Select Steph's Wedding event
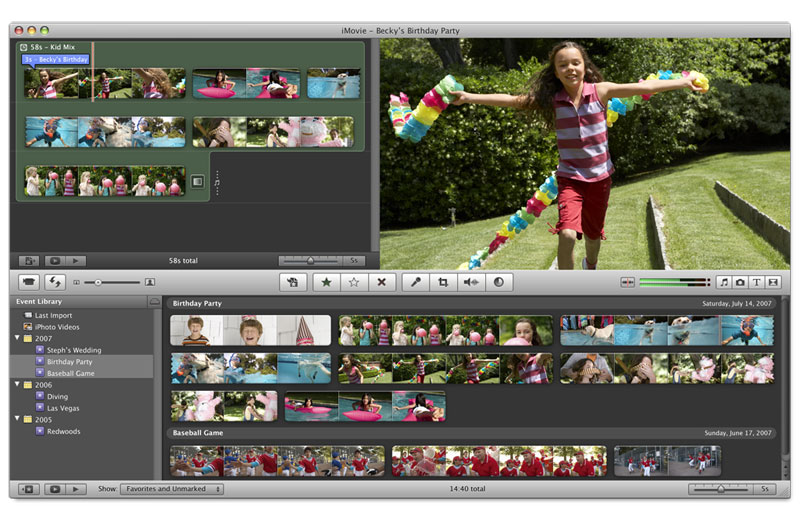Screen dimensions: 800x508 pyautogui.click(x=73, y=350)
